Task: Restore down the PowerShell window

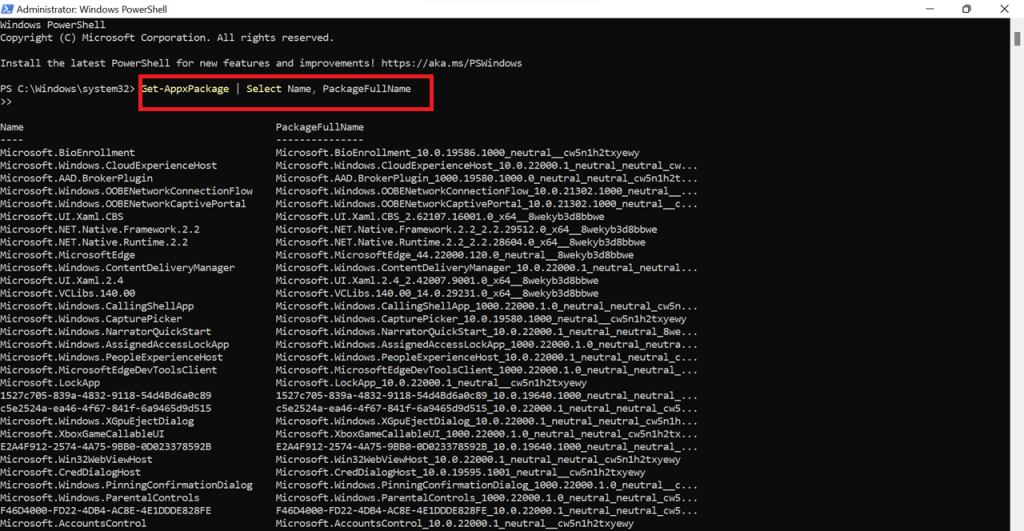Action: [966, 9]
